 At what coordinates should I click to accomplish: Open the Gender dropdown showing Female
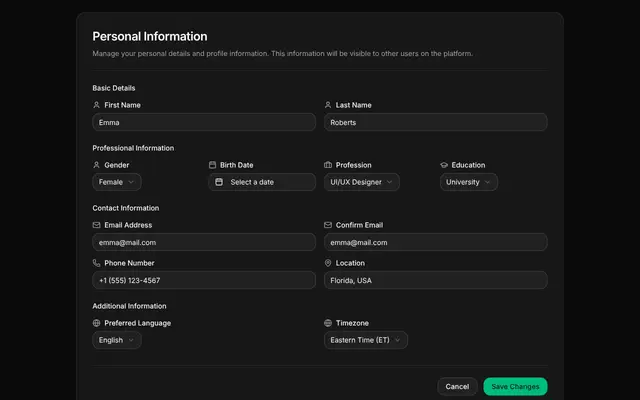point(117,182)
